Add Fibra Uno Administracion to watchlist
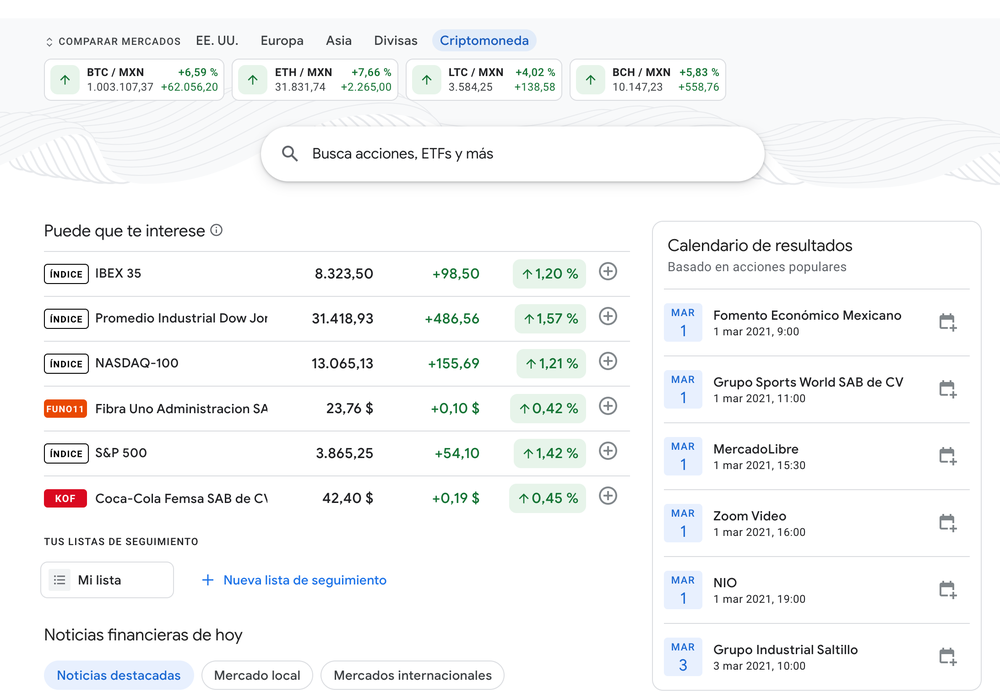1000x699 pixels. [608, 406]
